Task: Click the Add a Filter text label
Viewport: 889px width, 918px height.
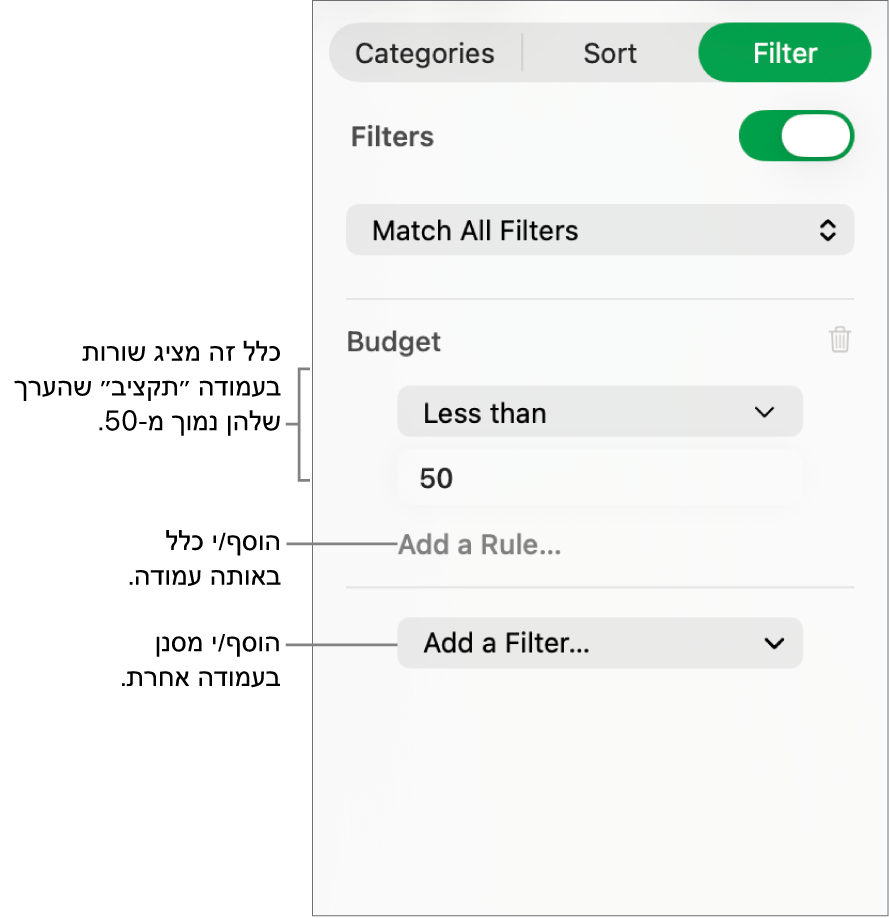Action: [x=506, y=643]
